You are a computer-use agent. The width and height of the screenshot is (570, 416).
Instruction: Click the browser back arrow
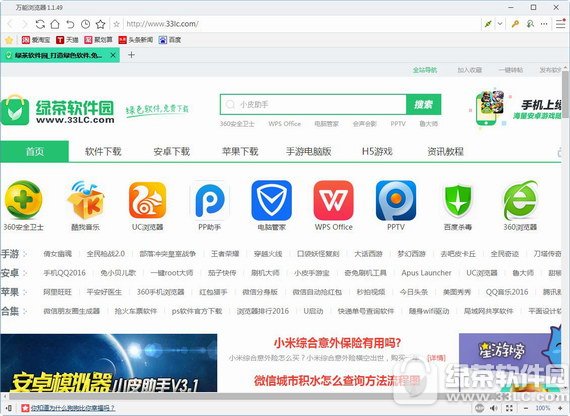pos(10,24)
